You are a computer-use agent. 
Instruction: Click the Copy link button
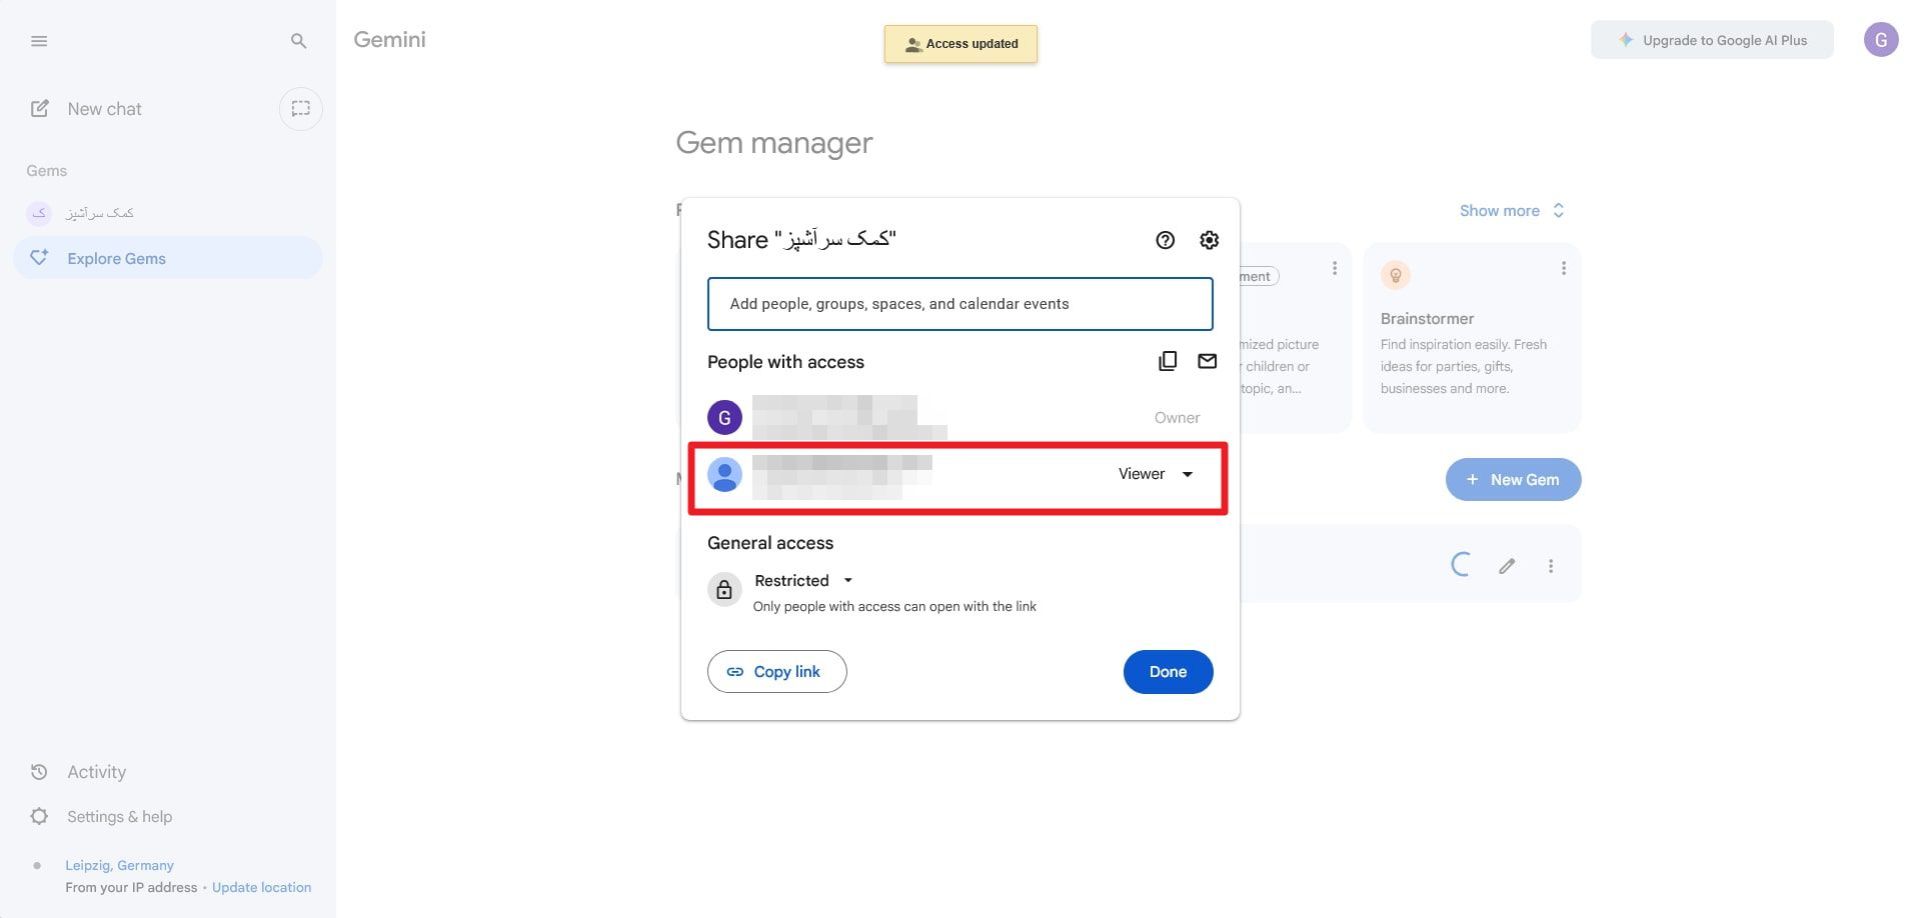[x=776, y=671]
